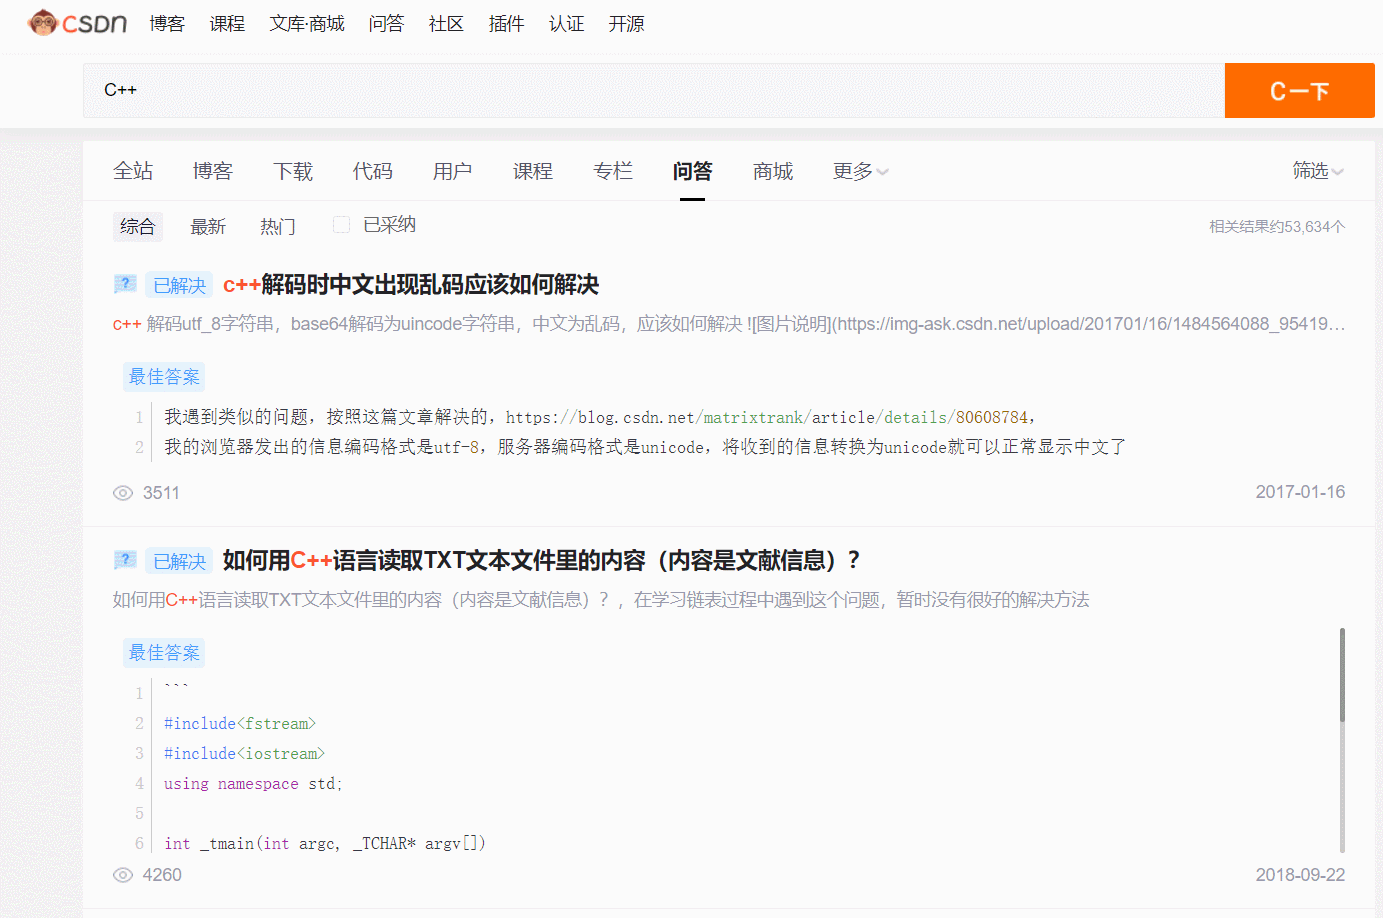The image size is (1383, 918).
Task: Sort results by 热门
Action: [278, 226]
